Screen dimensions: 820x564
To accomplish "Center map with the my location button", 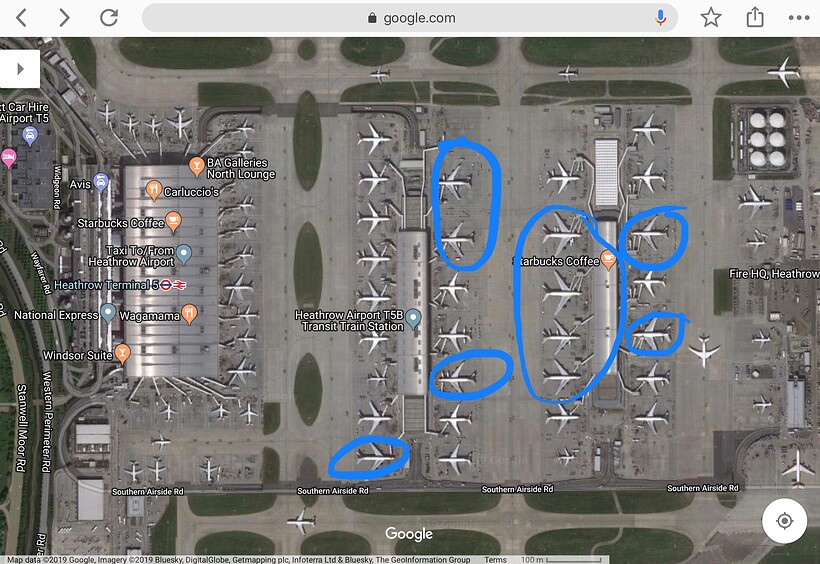I will click(784, 521).
